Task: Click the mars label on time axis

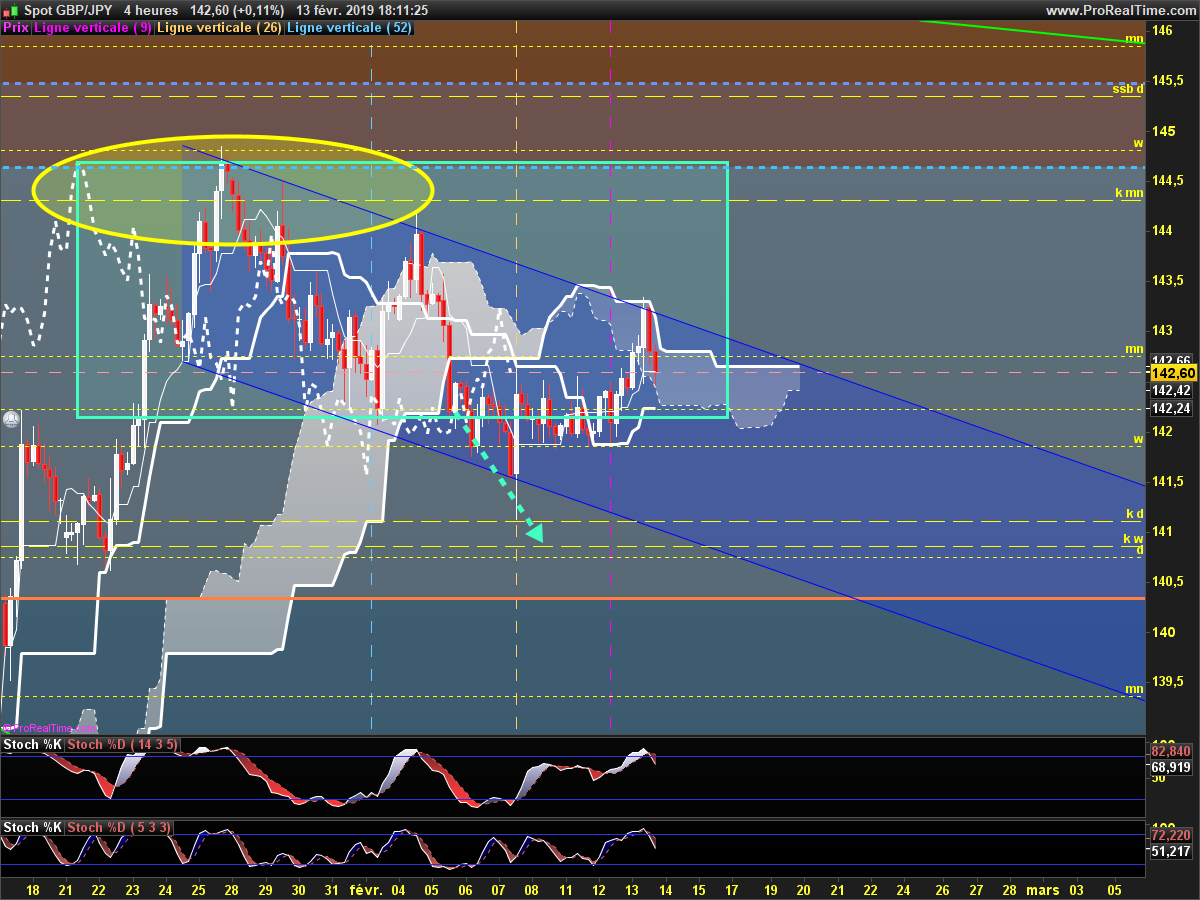Action: [x=1043, y=889]
